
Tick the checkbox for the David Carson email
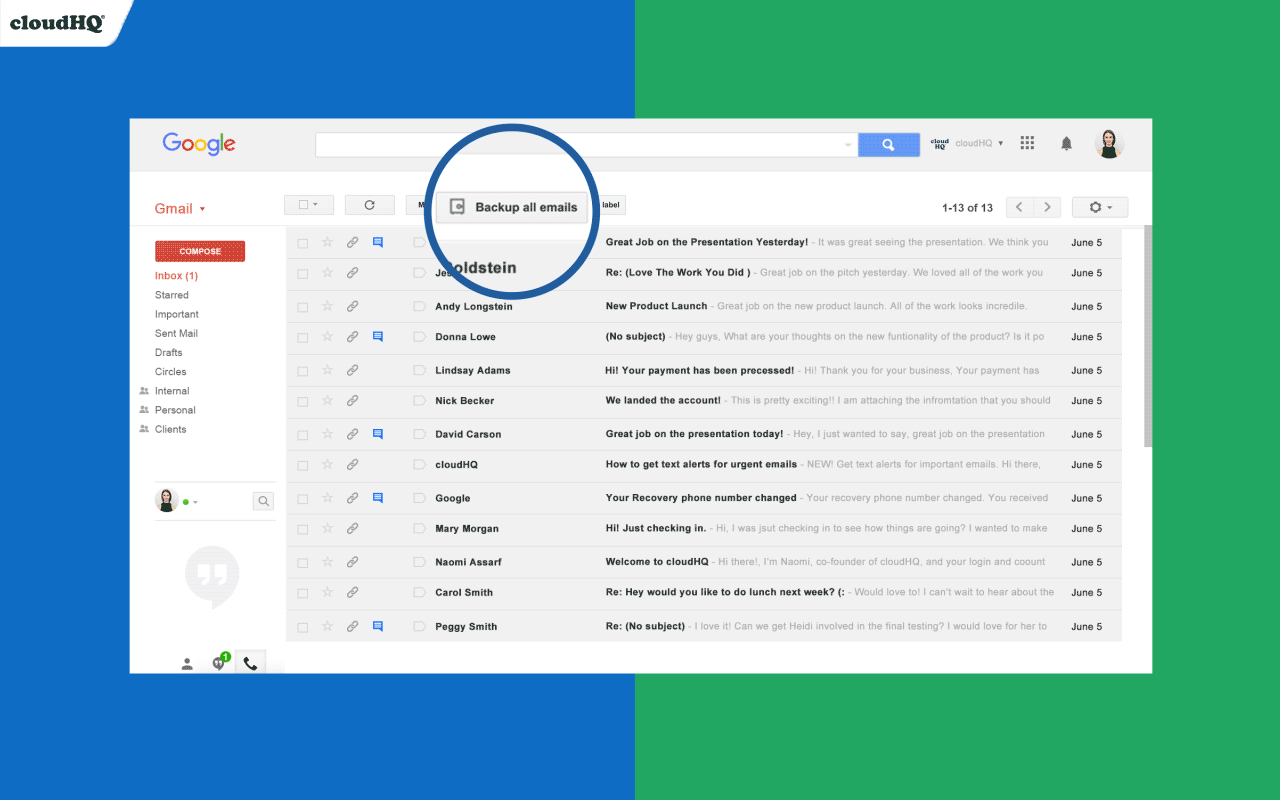(302, 435)
